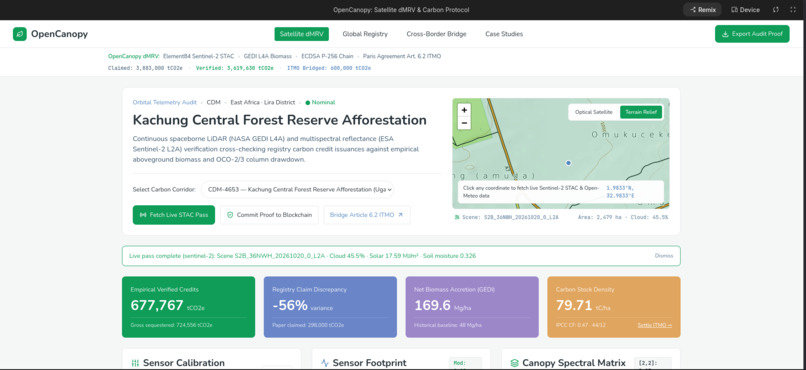Click the pulse icon beside Sensor Footprint

pos(325,363)
